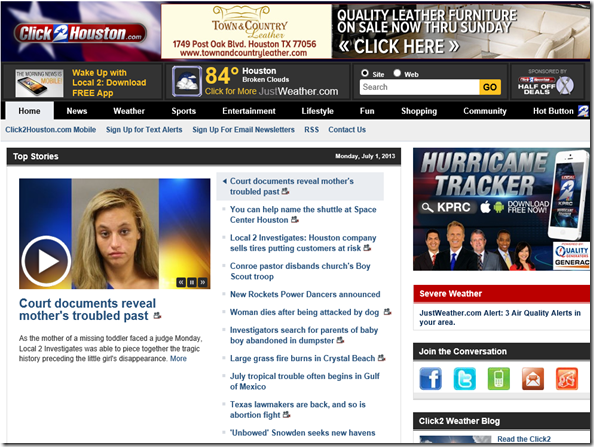Screen dimensions: 594x447
Task: Open the Hot Button menu item
Action: pyautogui.click(x=553, y=111)
